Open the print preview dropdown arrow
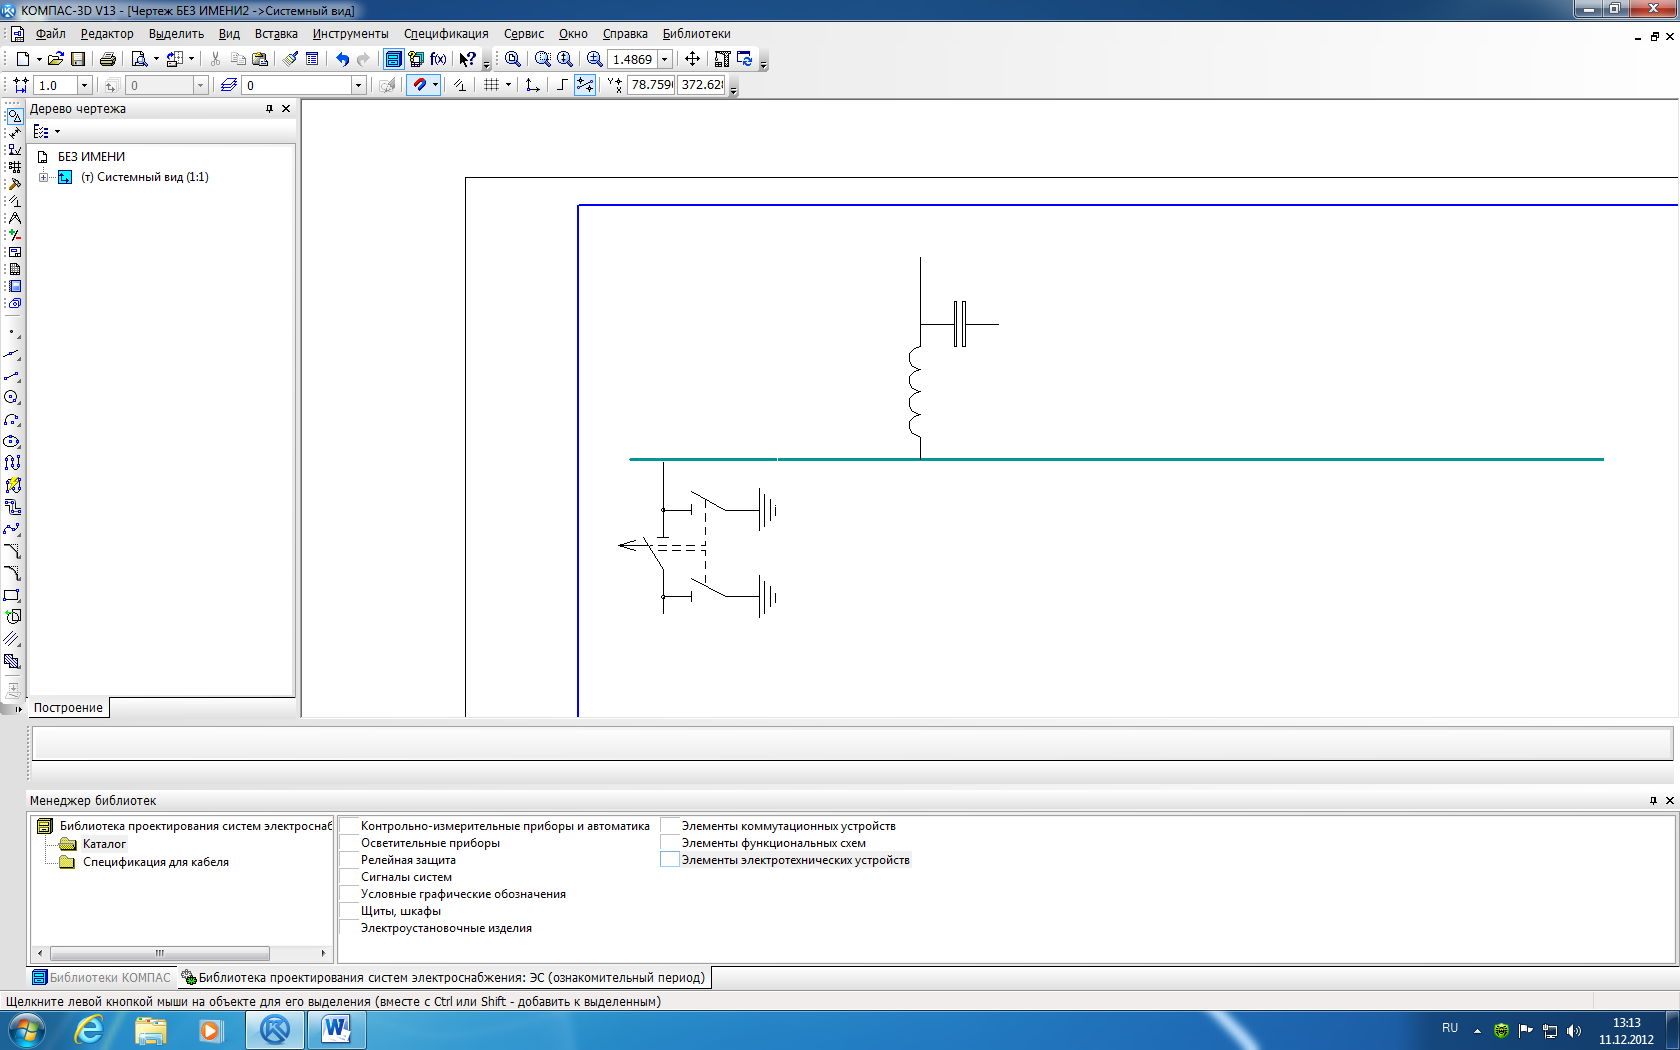 (156, 59)
